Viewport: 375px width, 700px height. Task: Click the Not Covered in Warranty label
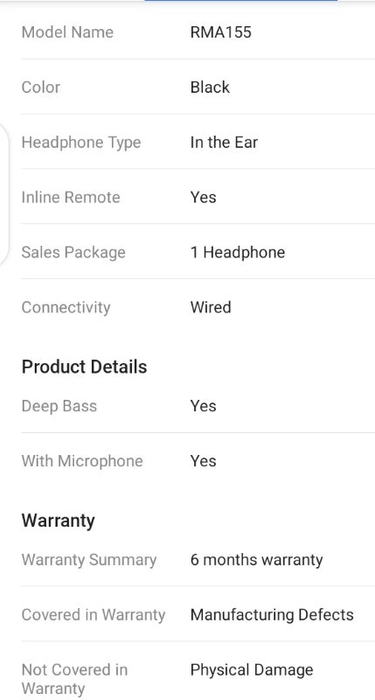click(75, 679)
